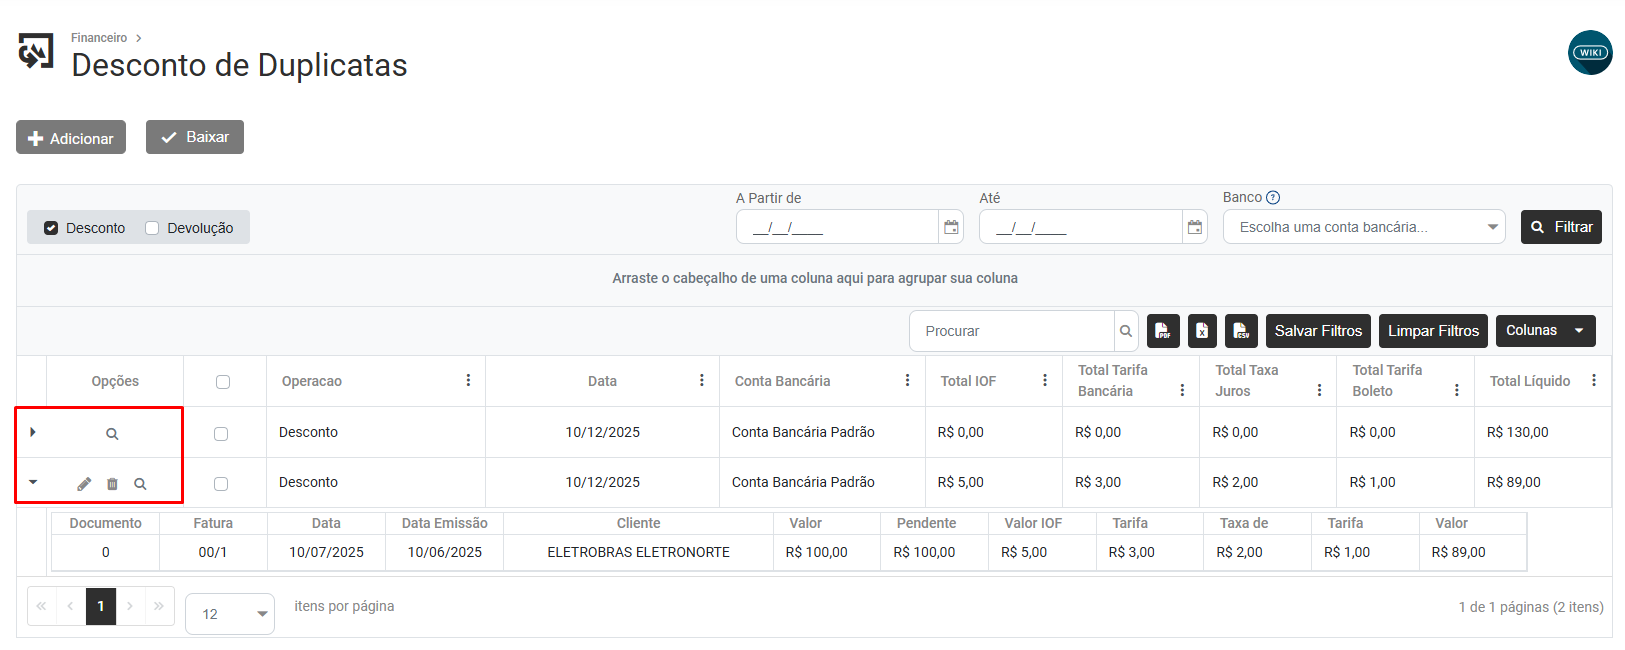Open the Total IOF column options menu
Image resolution: width=1625 pixels, height=650 pixels.
(1045, 381)
